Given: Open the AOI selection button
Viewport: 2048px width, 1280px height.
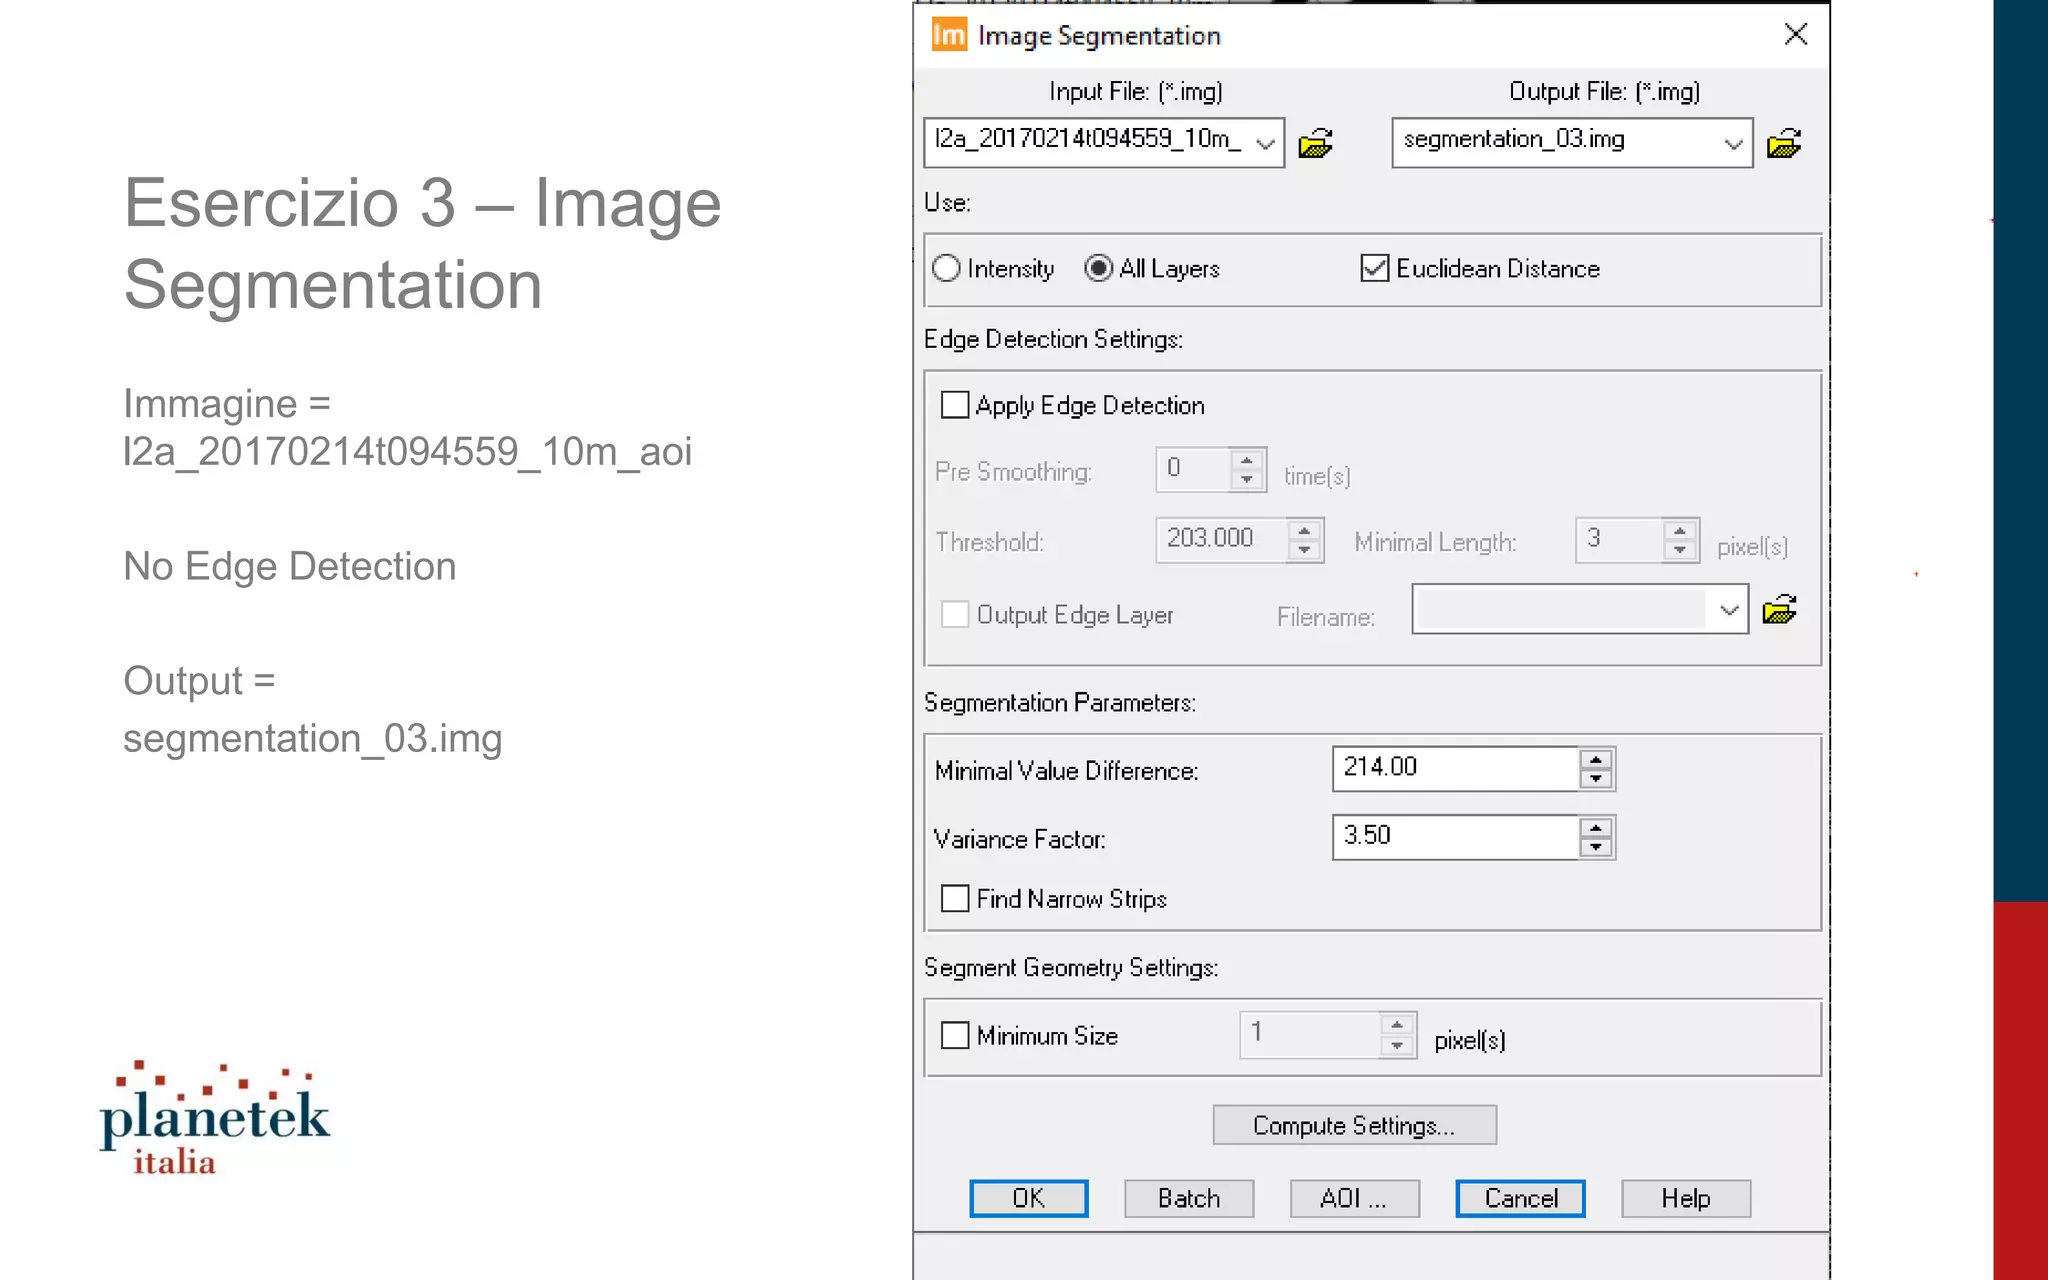Looking at the screenshot, I should tap(1354, 1198).
